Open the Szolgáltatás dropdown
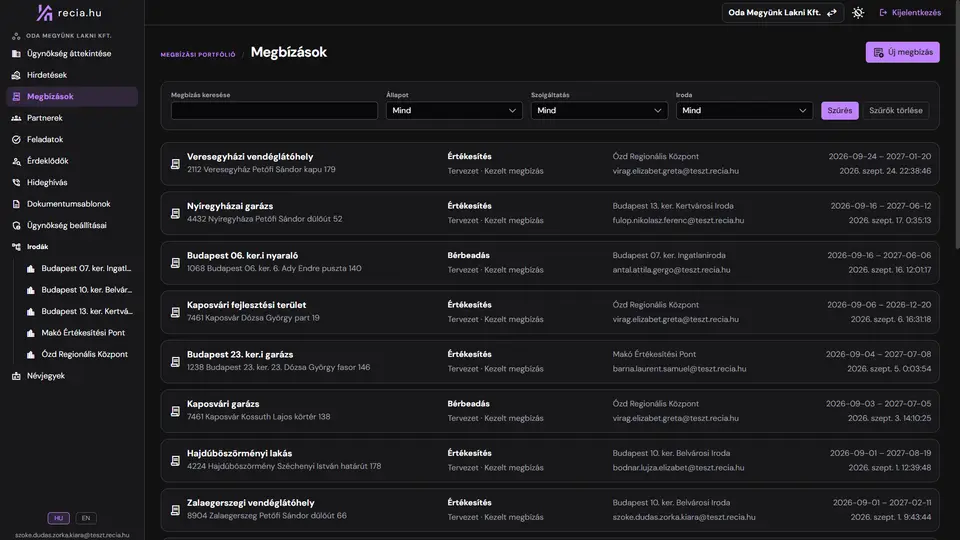The image size is (960, 540). point(599,111)
